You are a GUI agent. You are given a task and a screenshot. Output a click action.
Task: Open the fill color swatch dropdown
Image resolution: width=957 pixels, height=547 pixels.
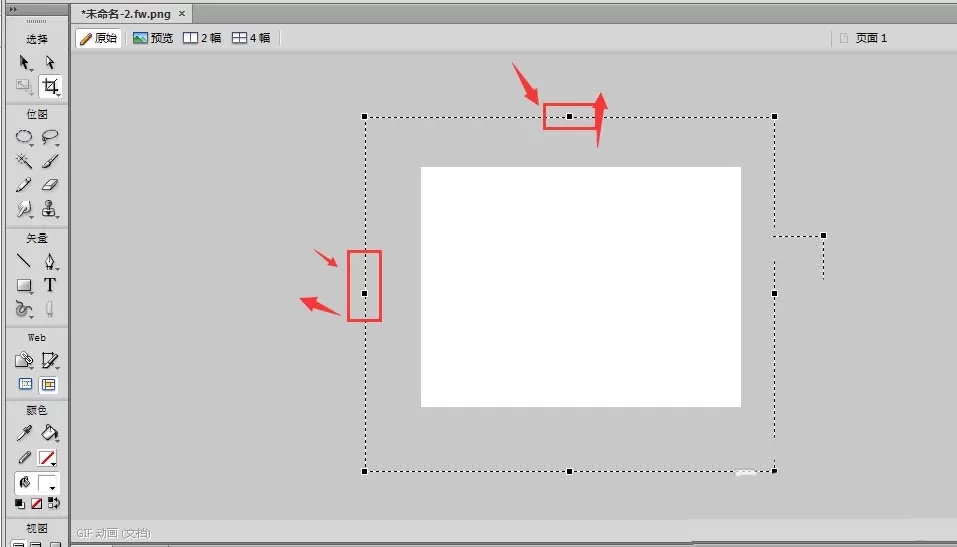click(x=48, y=484)
